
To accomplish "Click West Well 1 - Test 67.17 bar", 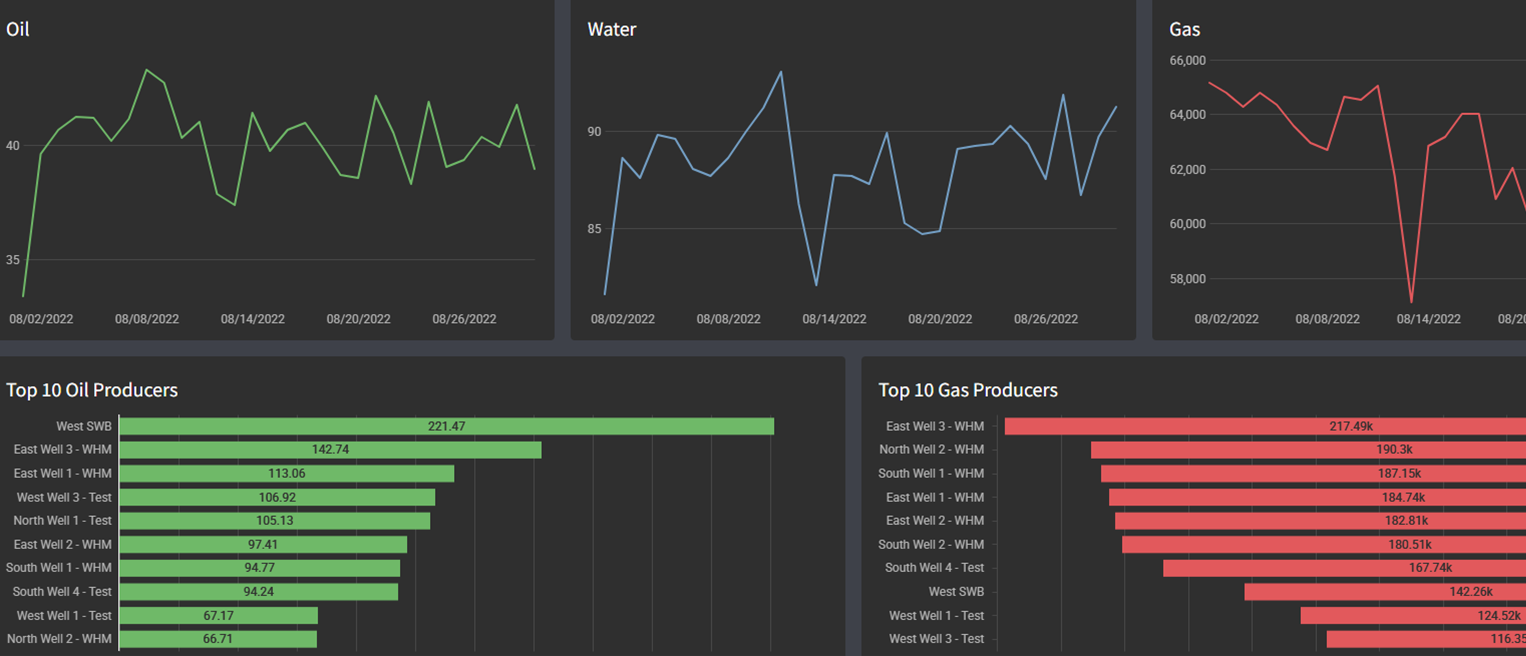I will [x=218, y=616].
